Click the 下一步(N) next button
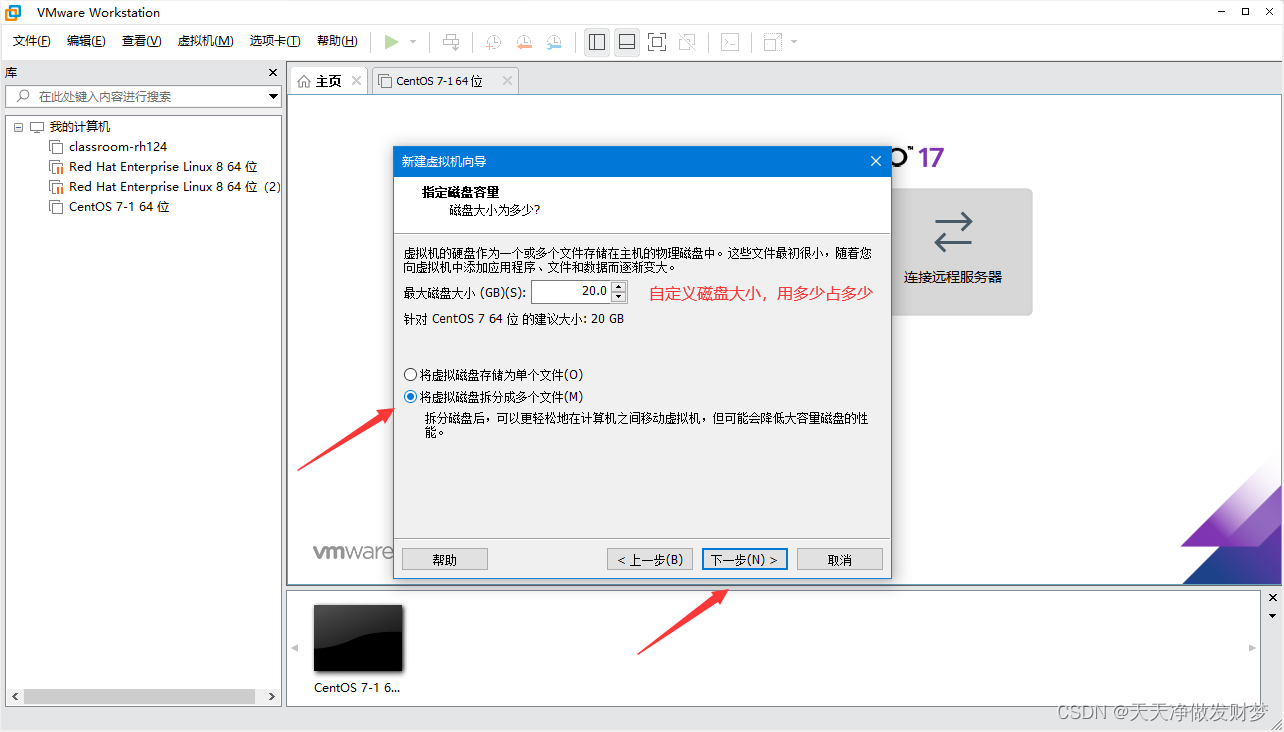Image resolution: width=1284 pixels, height=732 pixels. [x=745, y=560]
